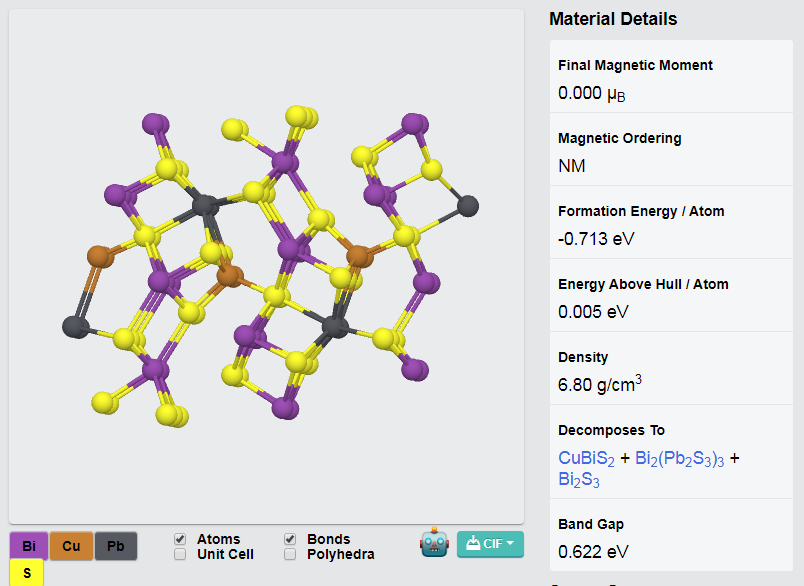Click the orange Cu element legend swatch
This screenshot has height=586, width=804.
(71, 545)
